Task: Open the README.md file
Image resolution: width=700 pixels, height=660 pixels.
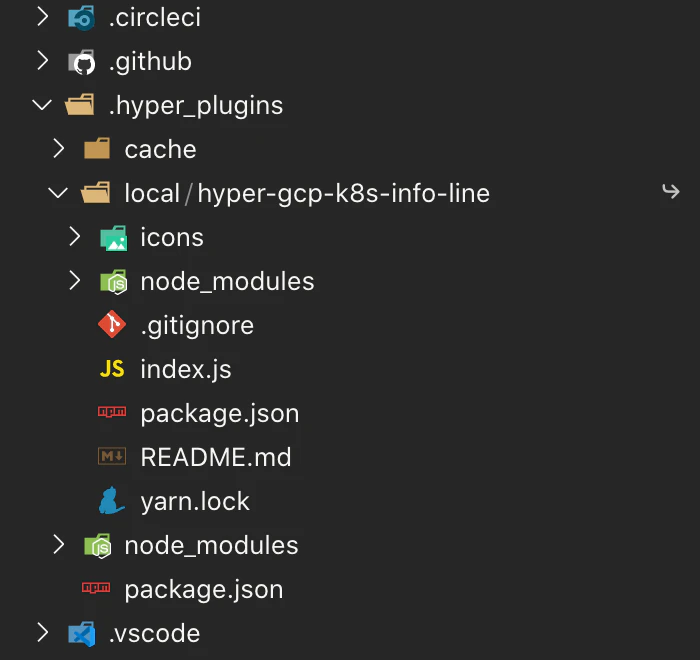Action: pyautogui.click(x=216, y=457)
